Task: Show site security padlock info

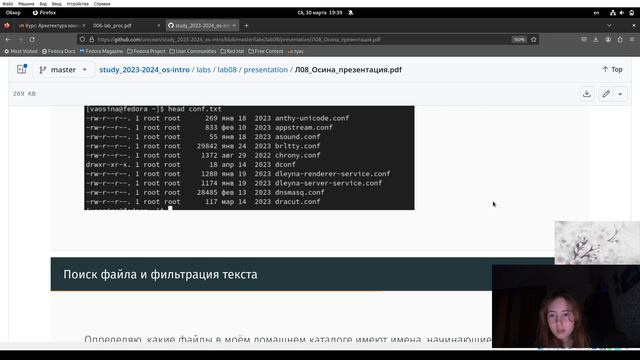Action: tap(91, 40)
